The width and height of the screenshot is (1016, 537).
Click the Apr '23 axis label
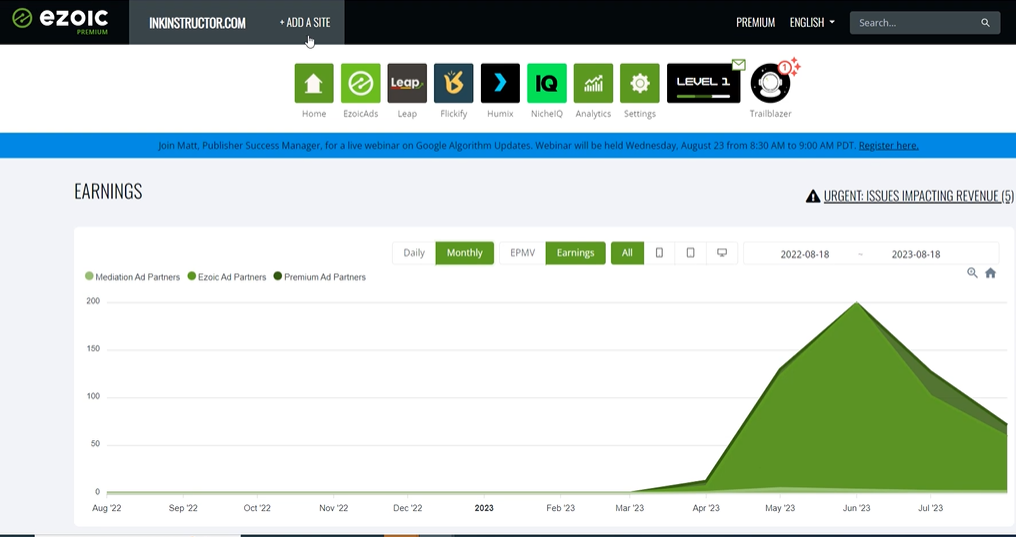pos(706,508)
